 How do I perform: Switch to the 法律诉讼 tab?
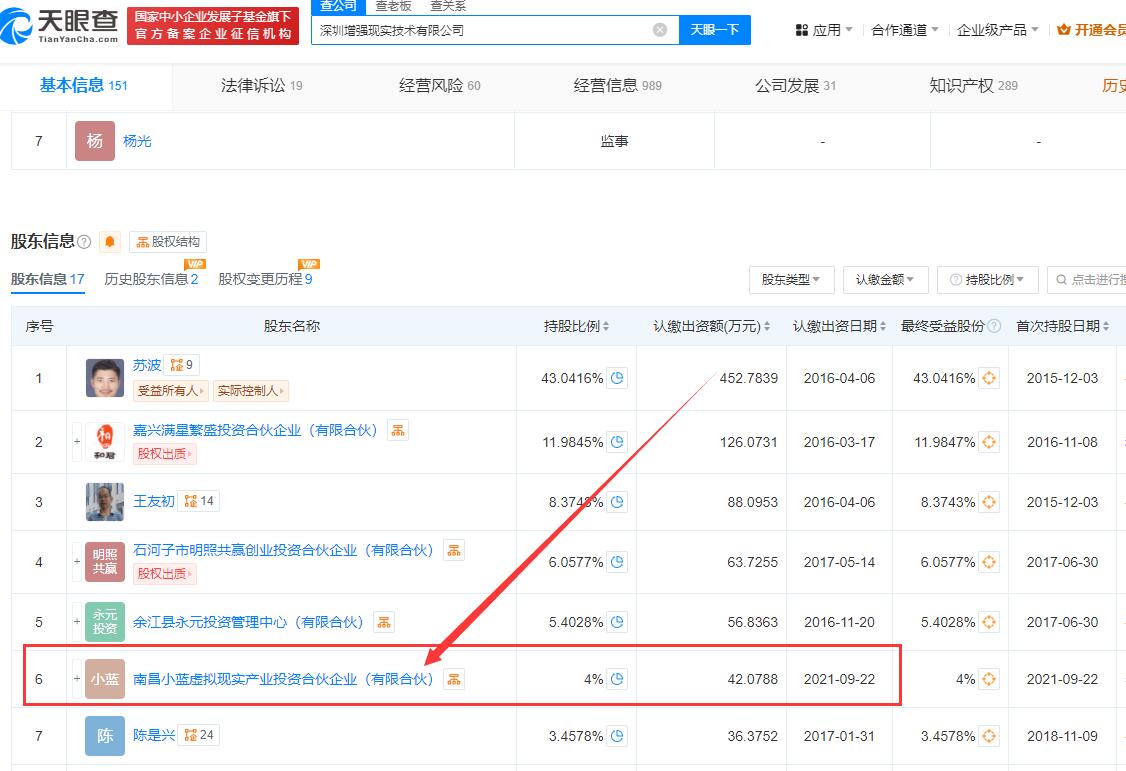point(261,86)
